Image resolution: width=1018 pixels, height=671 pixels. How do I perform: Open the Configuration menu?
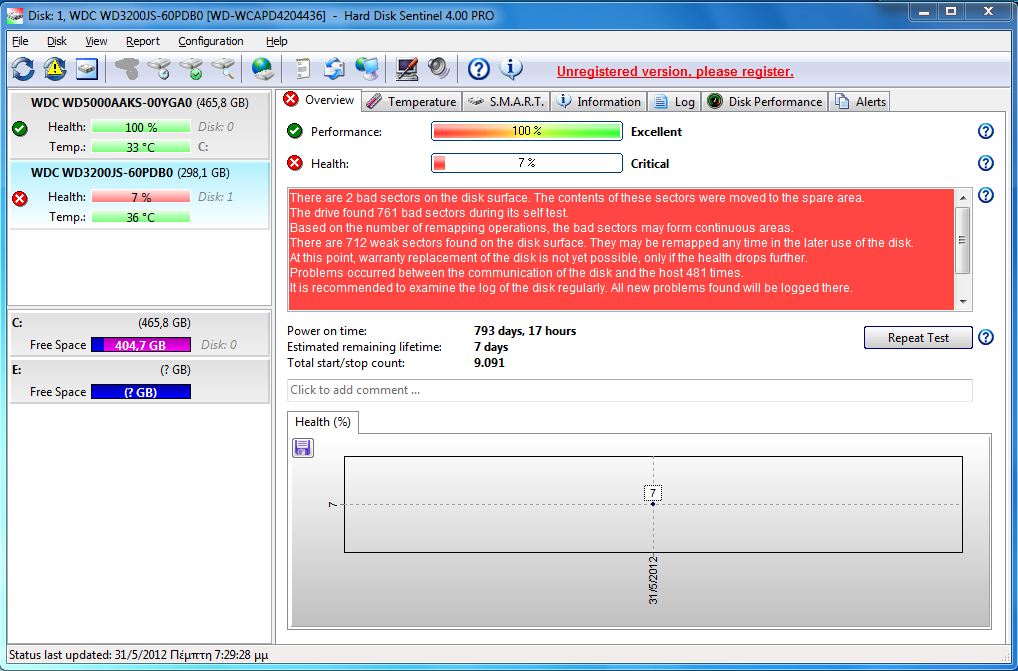click(x=211, y=41)
